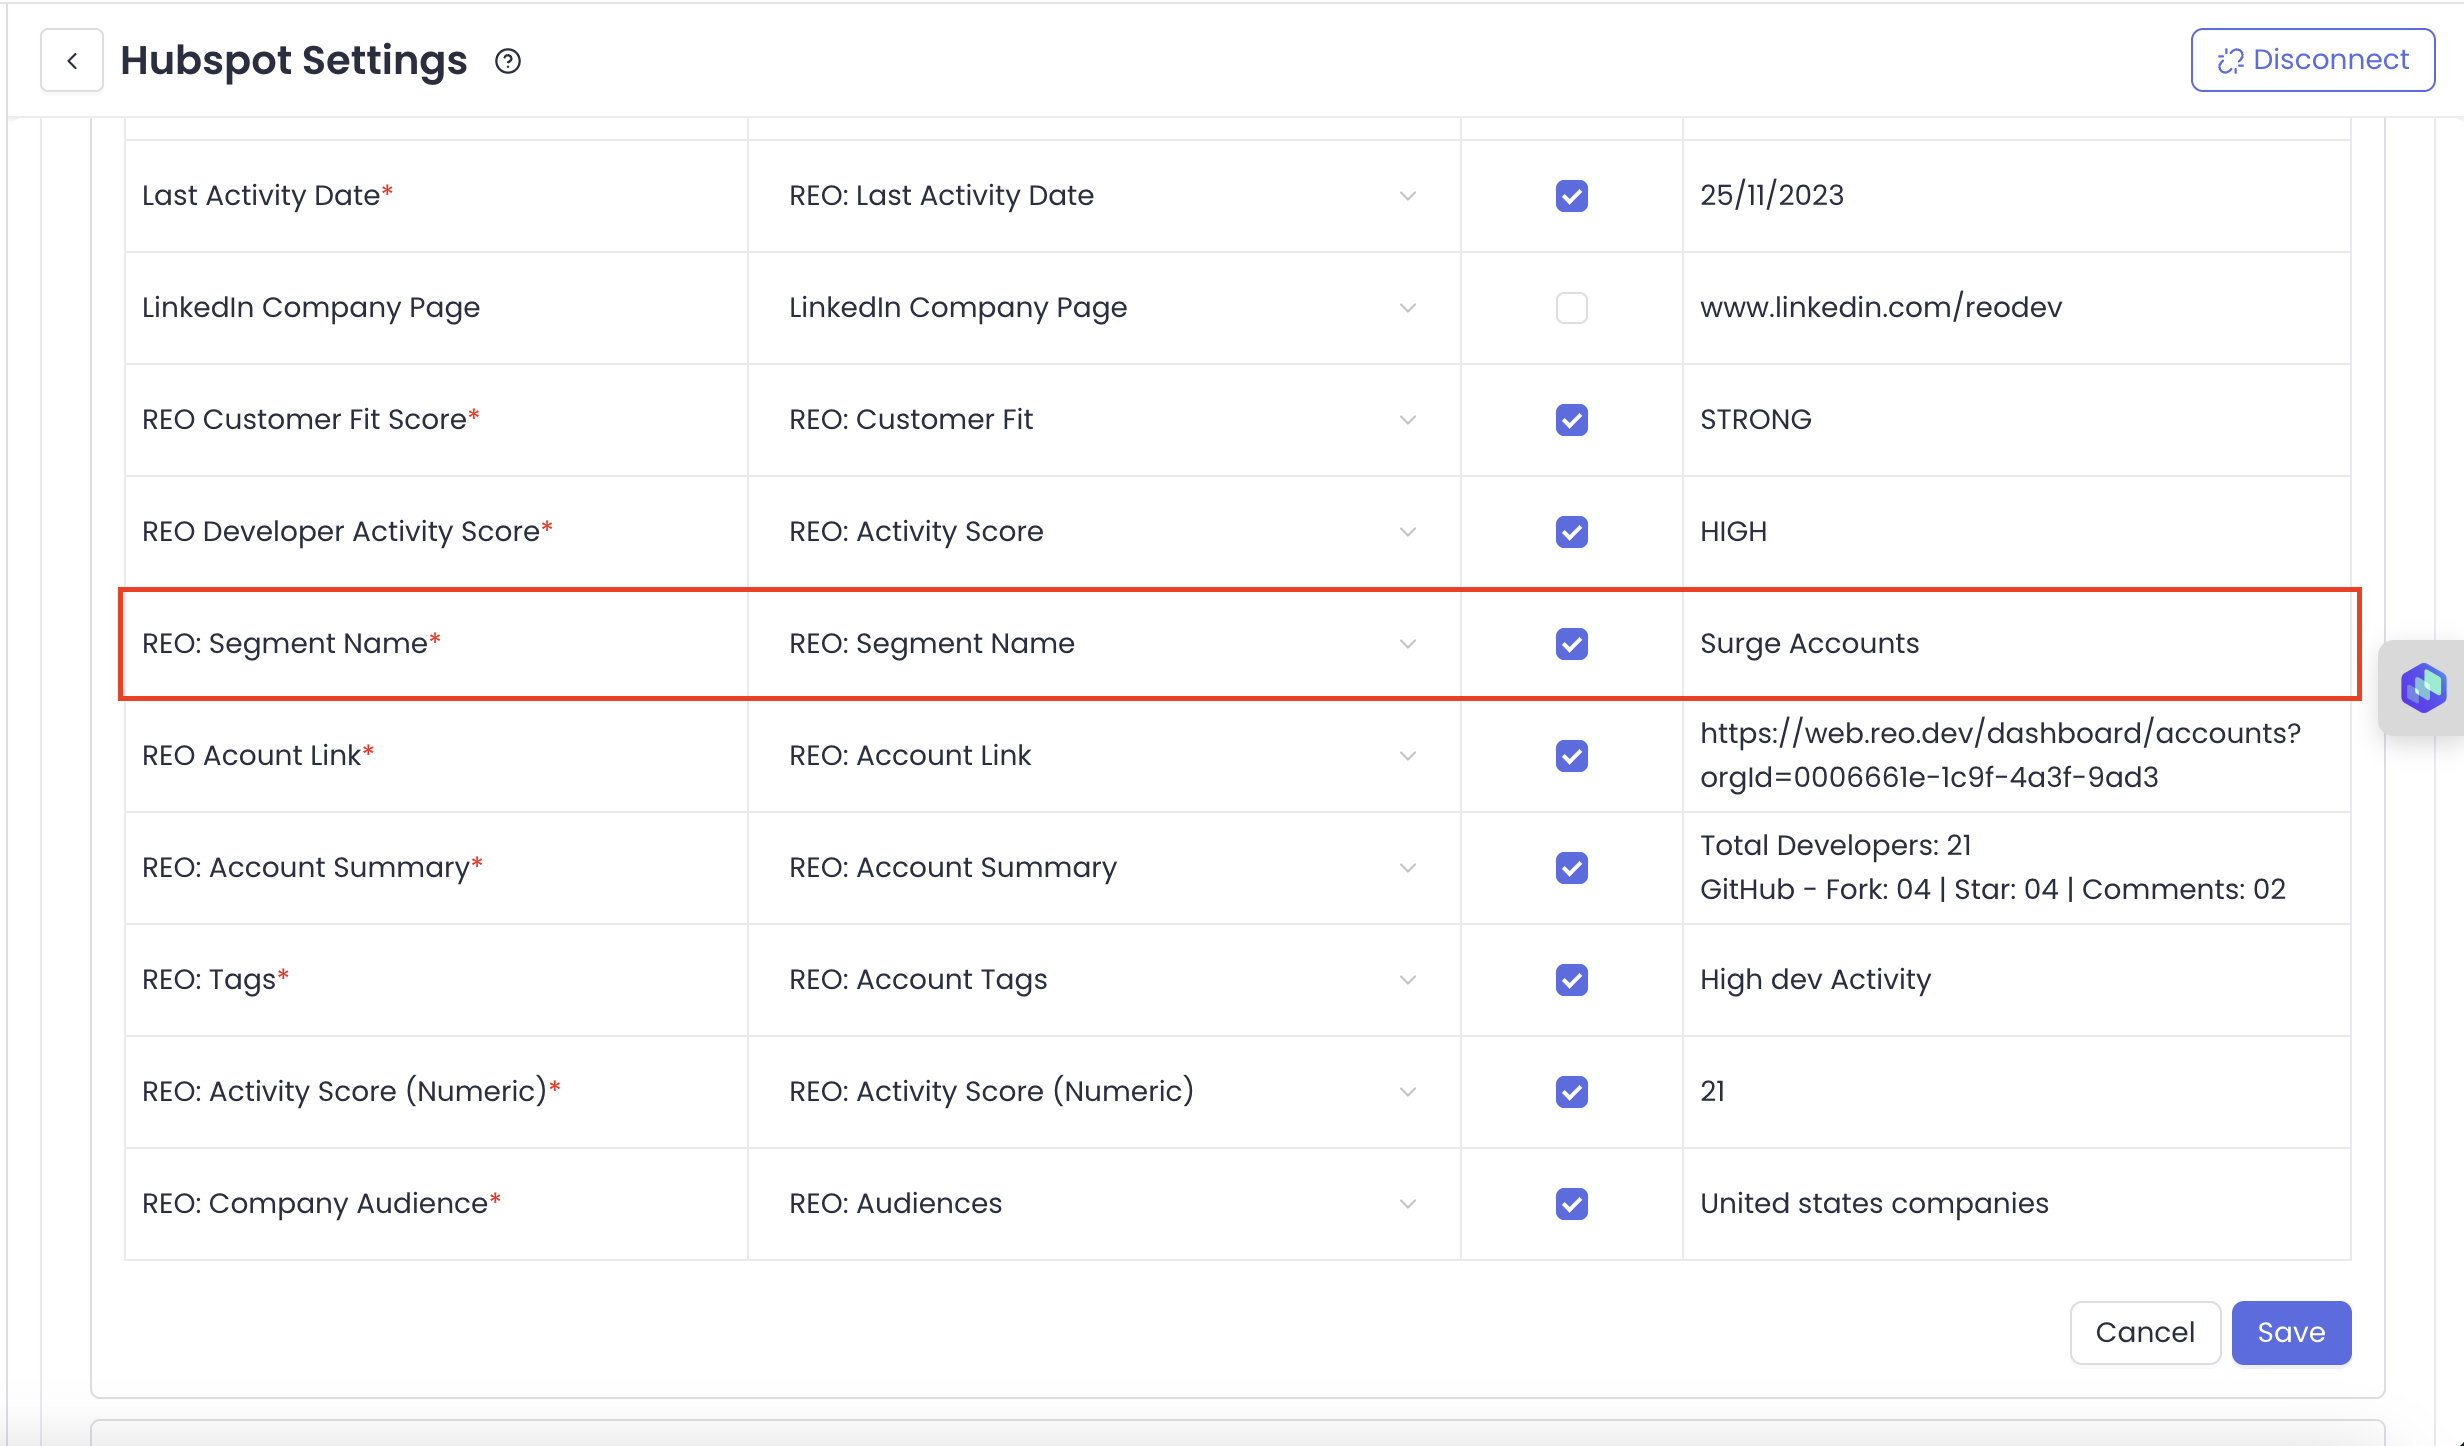Viewport: 2464px width, 1446px height.
Task: Enable the LinkedIn Company Page checkbox
Action: [1571, 308]
